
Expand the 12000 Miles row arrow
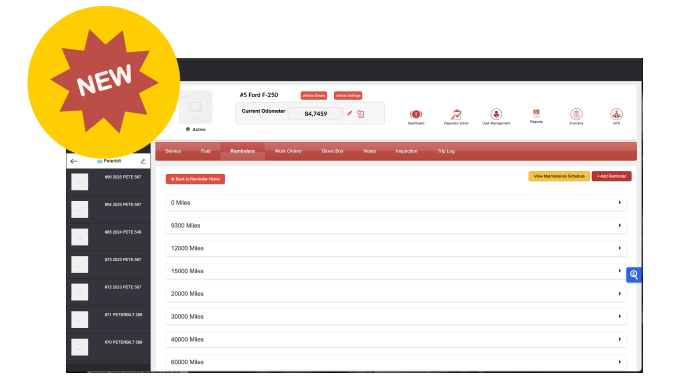click(620, 248)
